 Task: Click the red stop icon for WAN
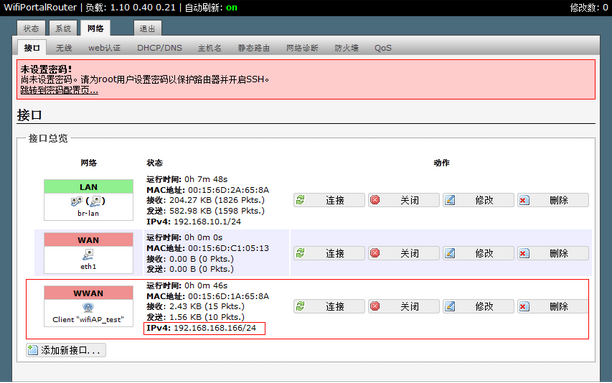click(x=375, y=253)
